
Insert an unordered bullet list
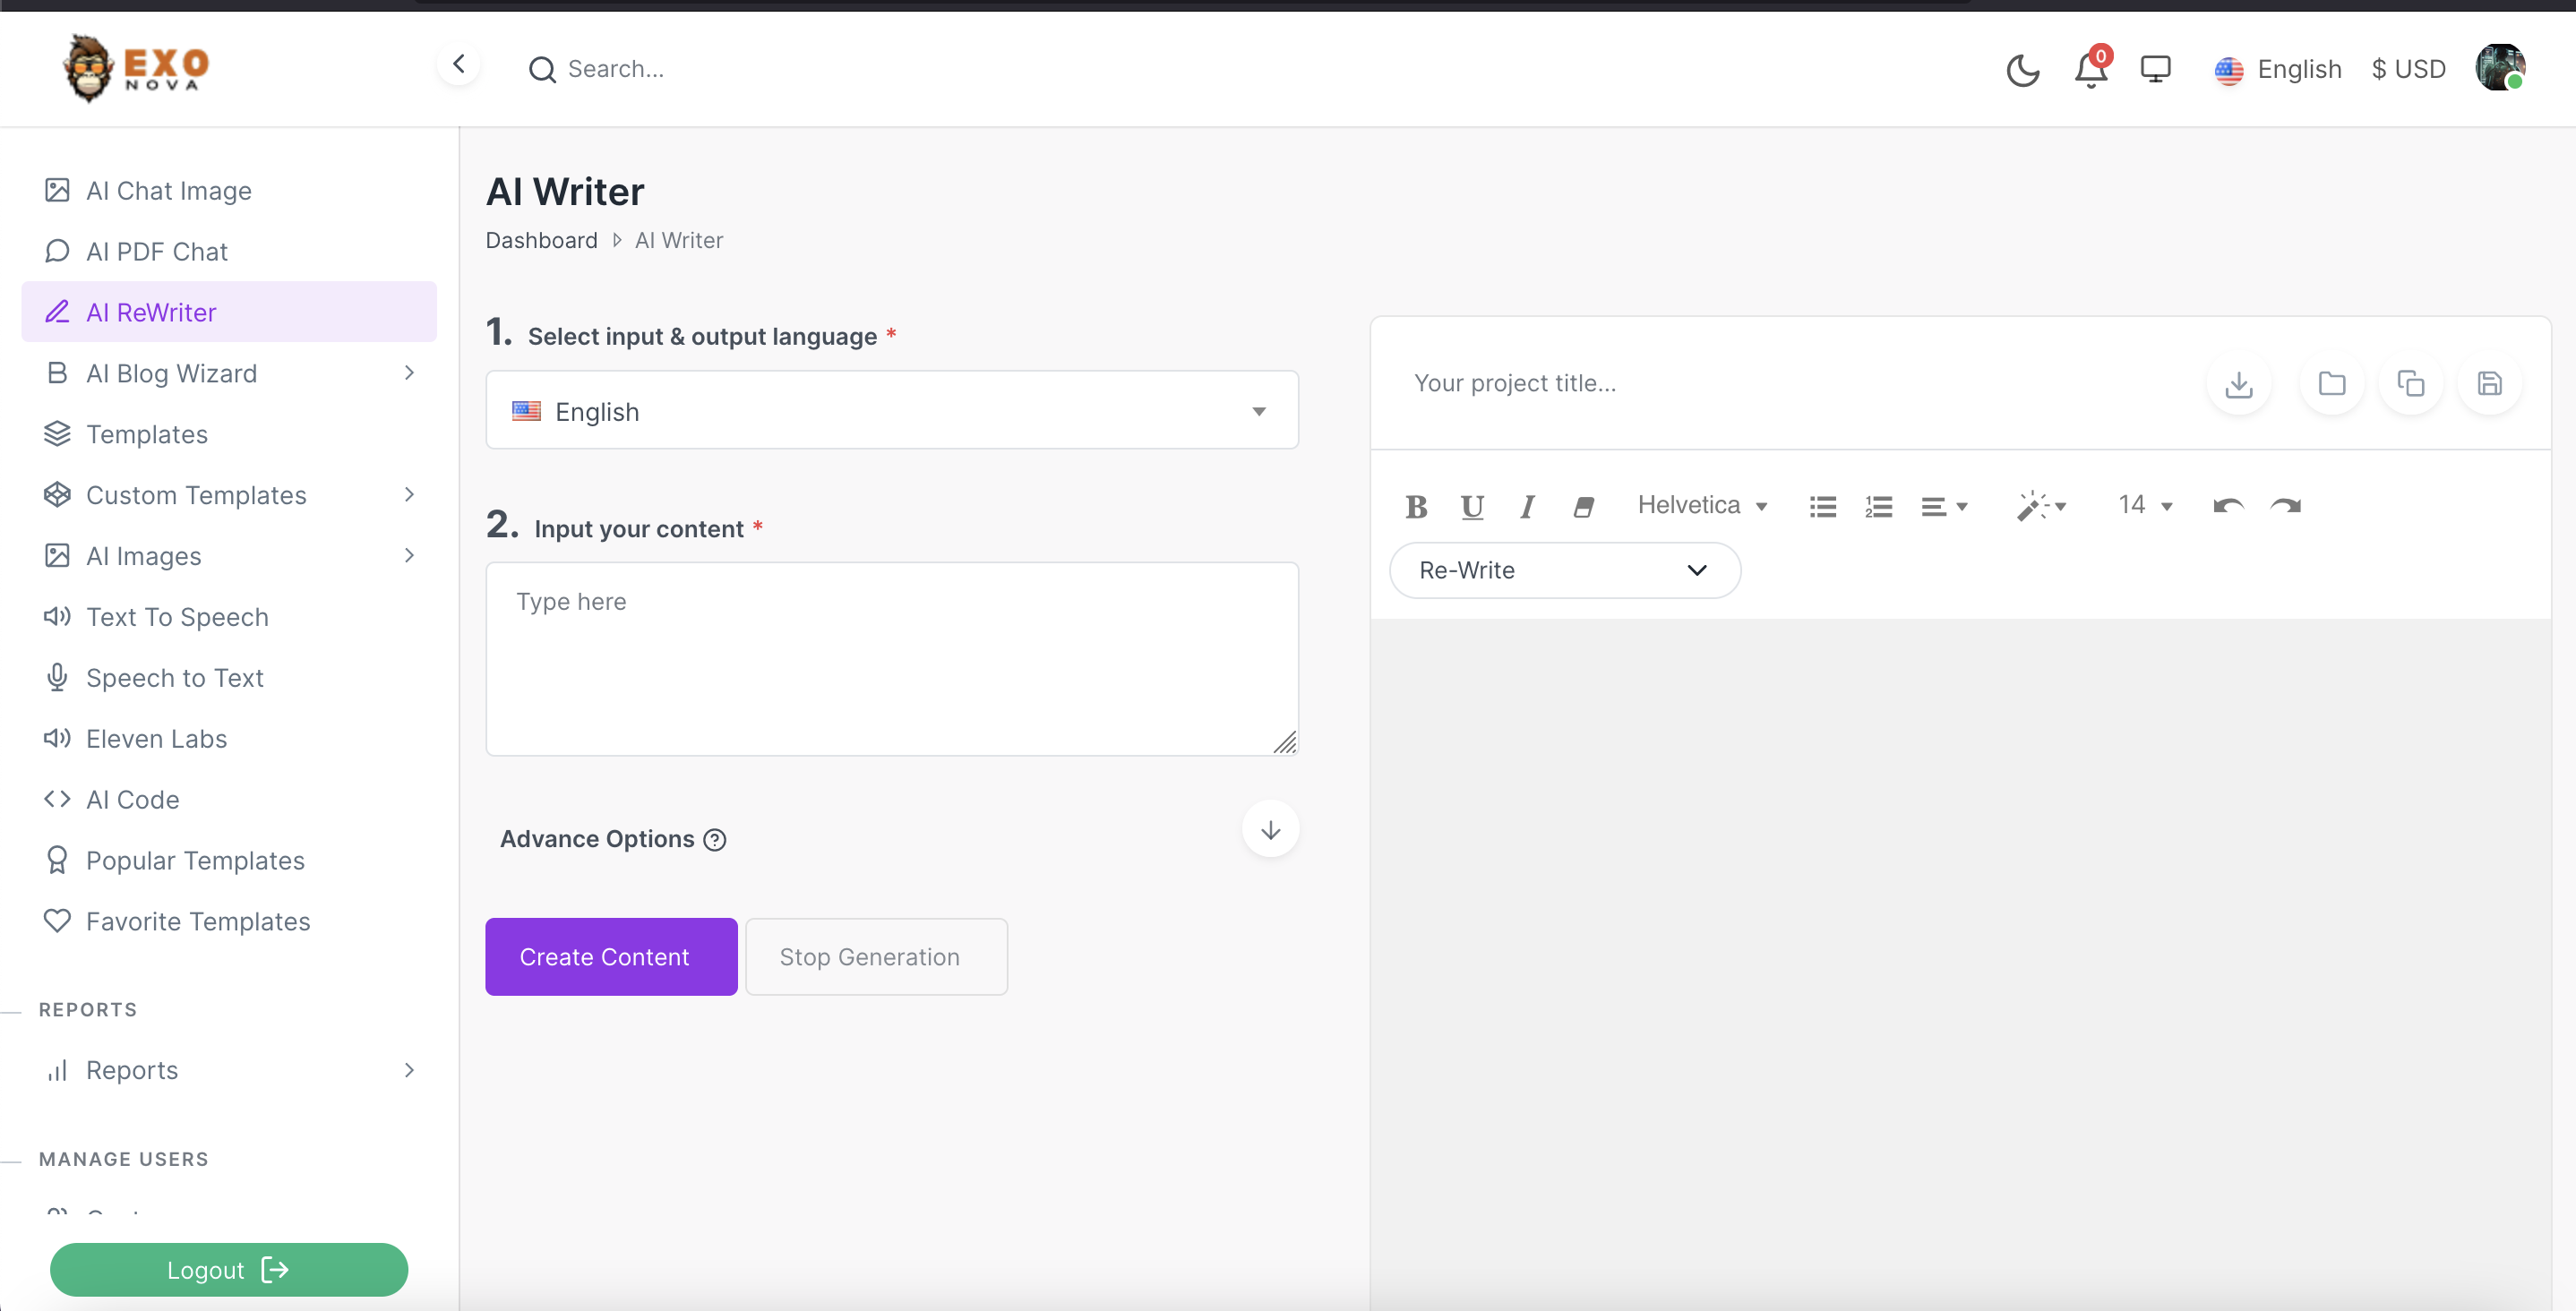tap(1822, 507)
